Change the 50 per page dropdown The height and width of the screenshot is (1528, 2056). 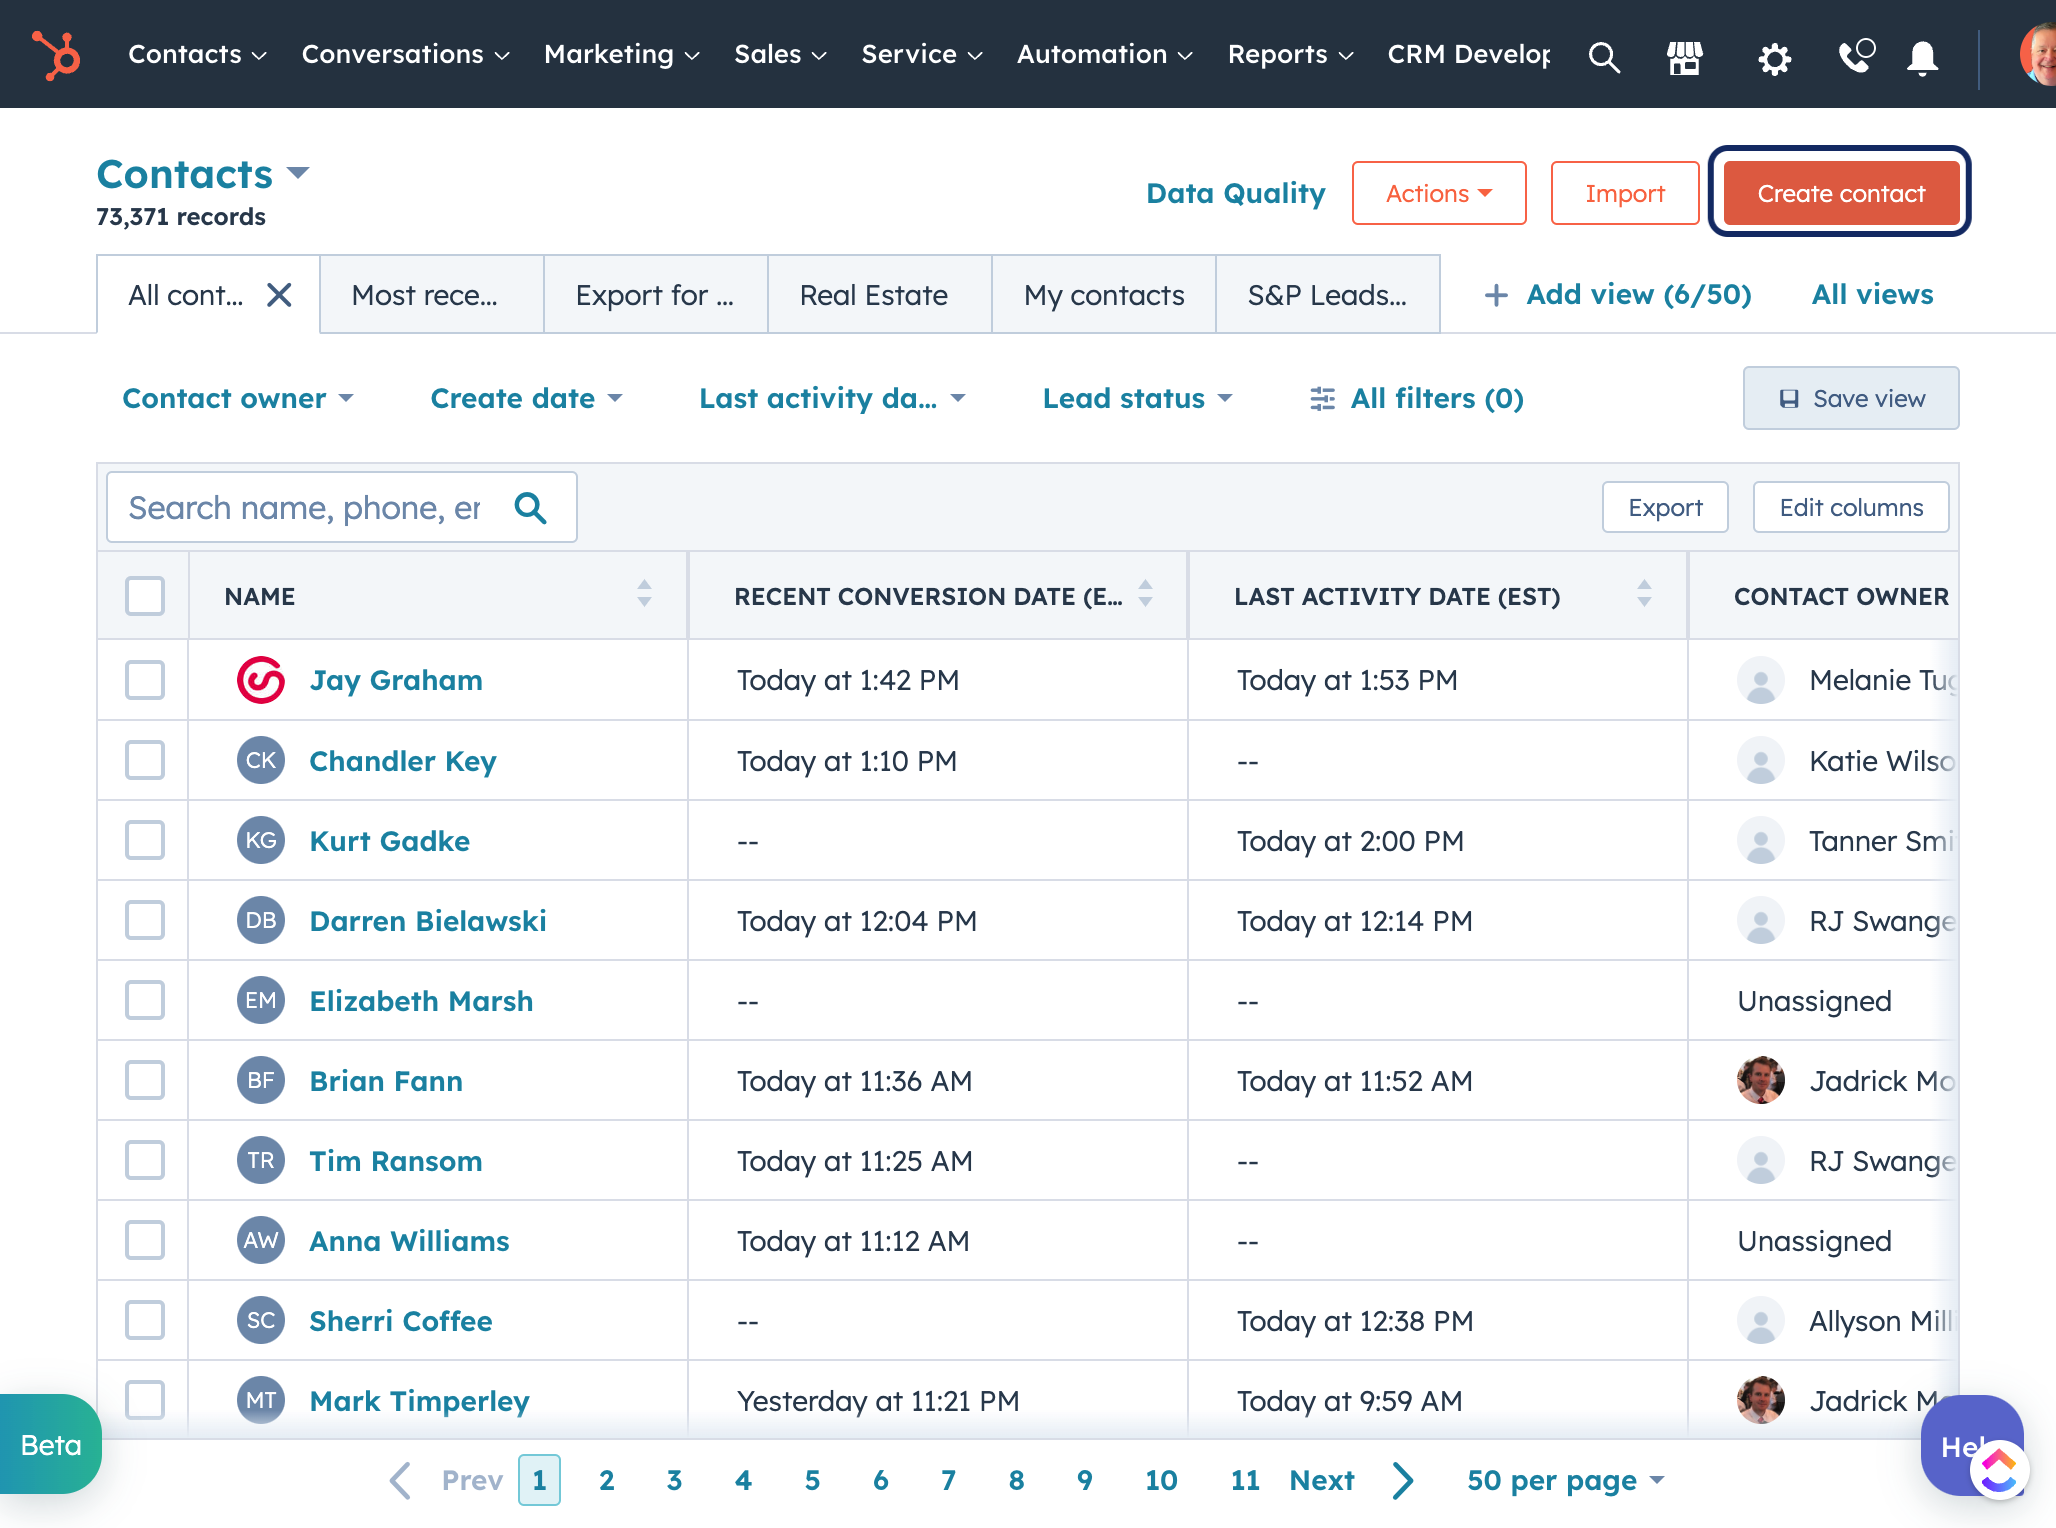[x=1566, y=1480]
